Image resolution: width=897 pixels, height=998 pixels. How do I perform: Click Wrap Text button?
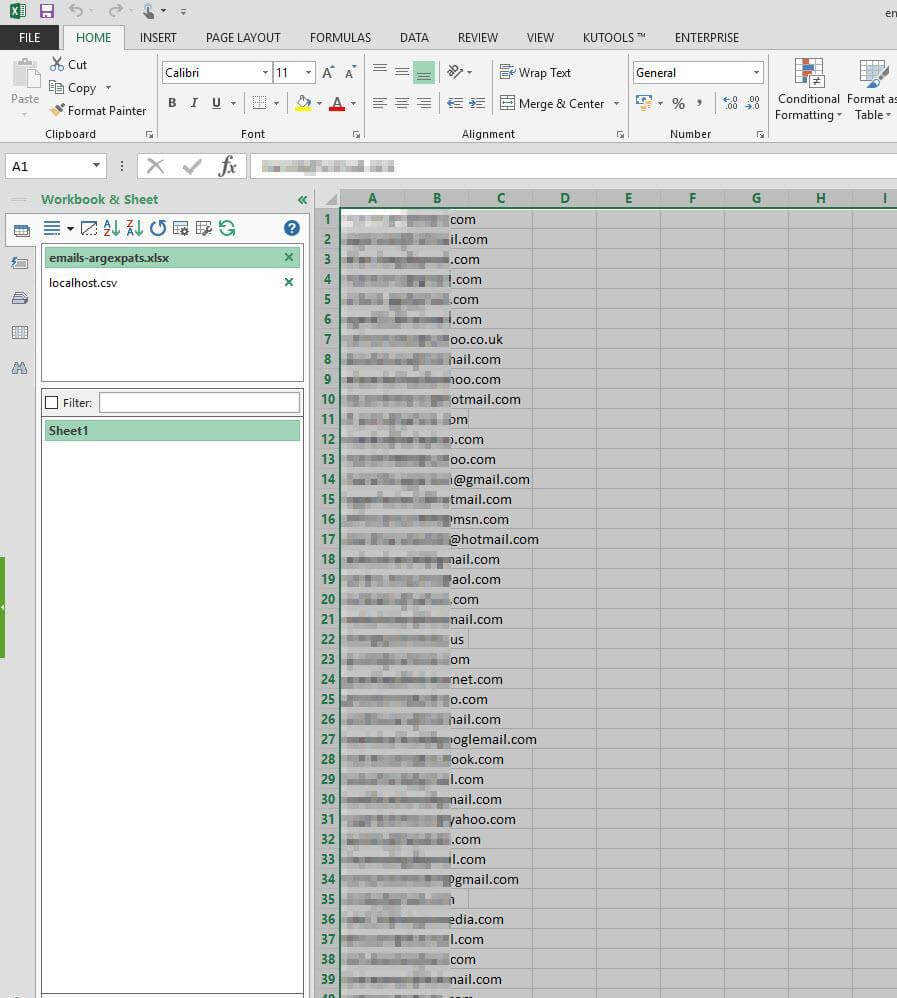tap(535, 73)
